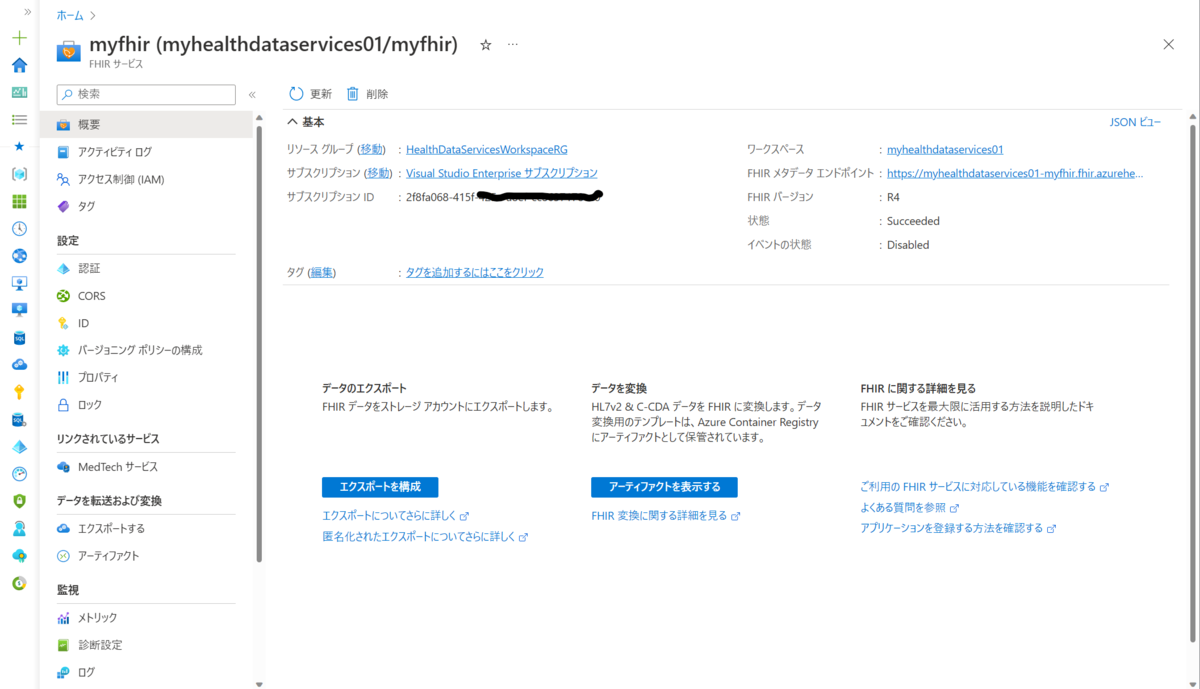
Task: Open myhealthdataservices01 workspace link
Action: point(945,149)
